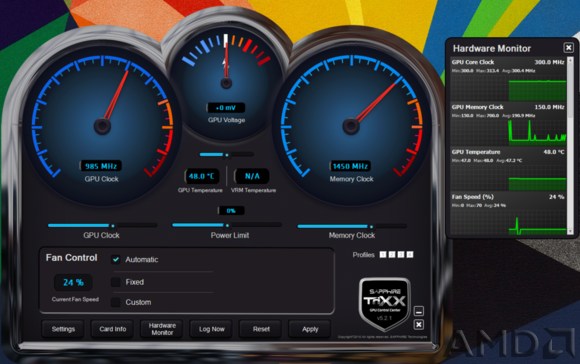
Task: Close the Hardware Monitor panel
Action: [x=569, y=47]
